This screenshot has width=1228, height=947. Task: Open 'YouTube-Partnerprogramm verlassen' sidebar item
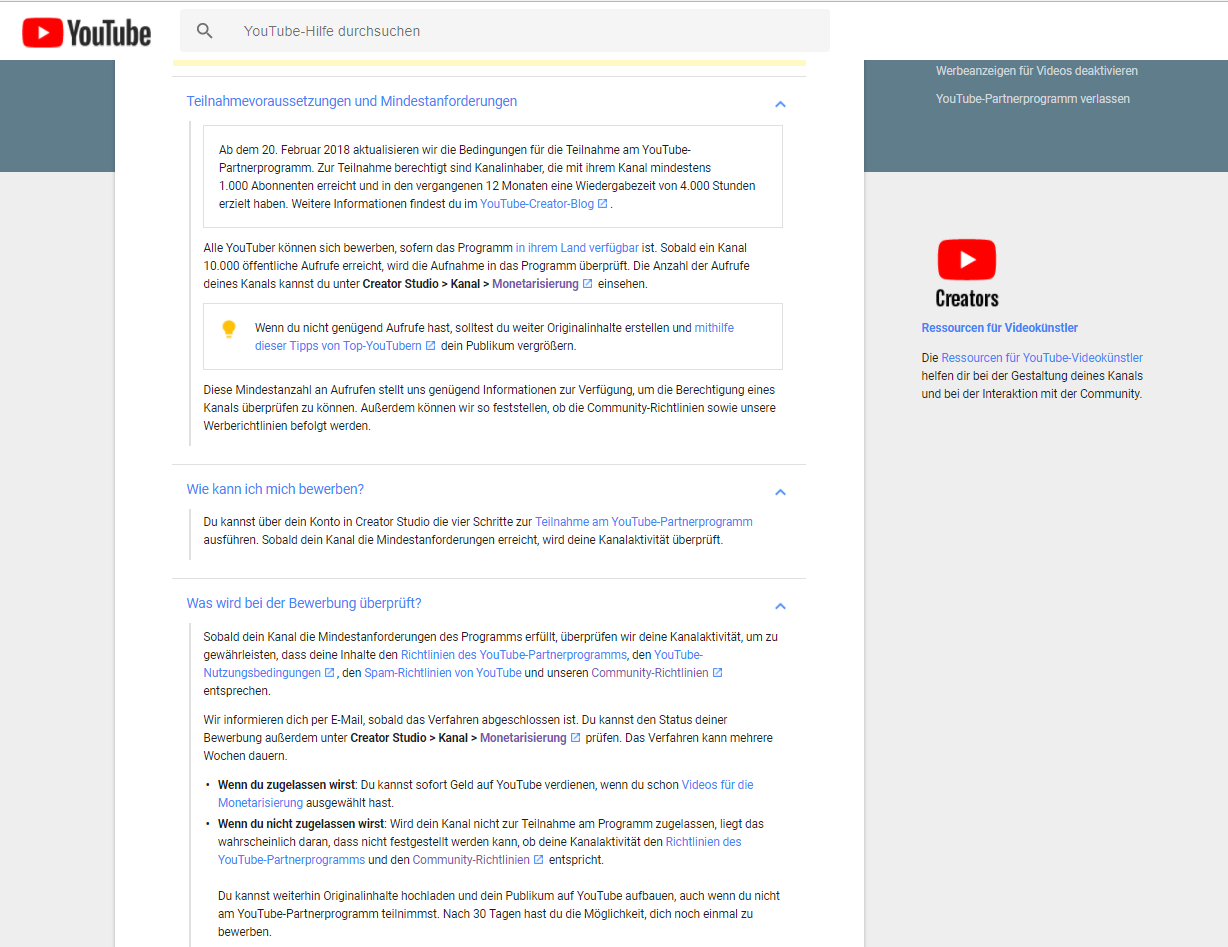click(x=1032, y=99)
